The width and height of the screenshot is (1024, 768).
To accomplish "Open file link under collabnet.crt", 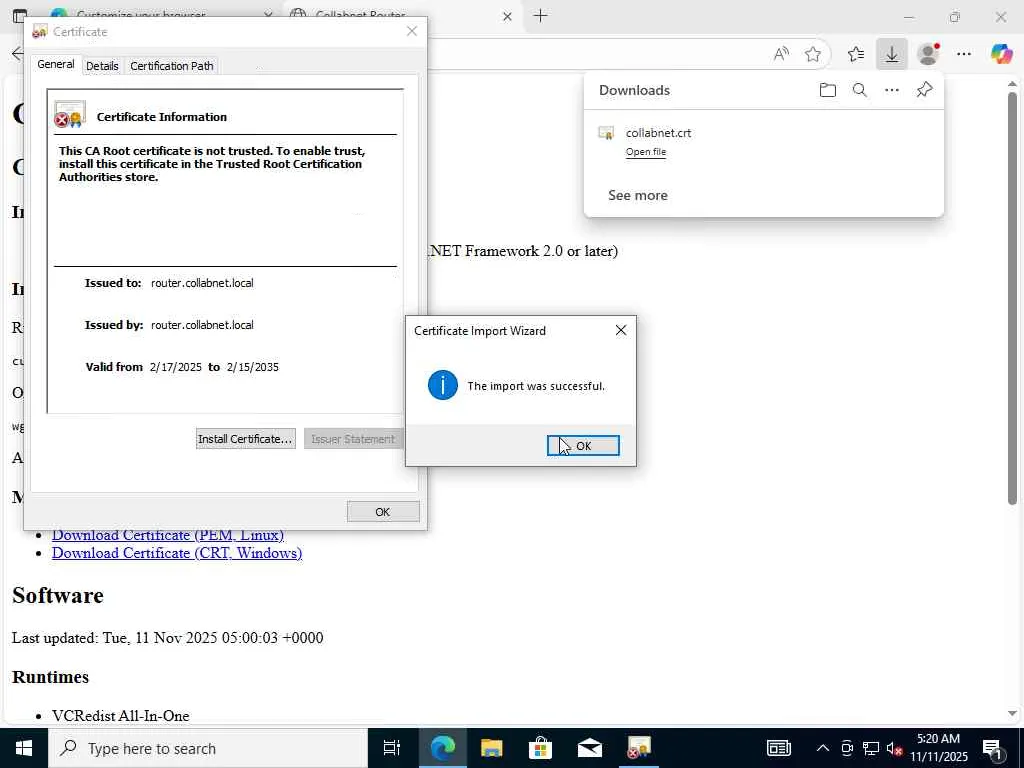I will point(646,152).
